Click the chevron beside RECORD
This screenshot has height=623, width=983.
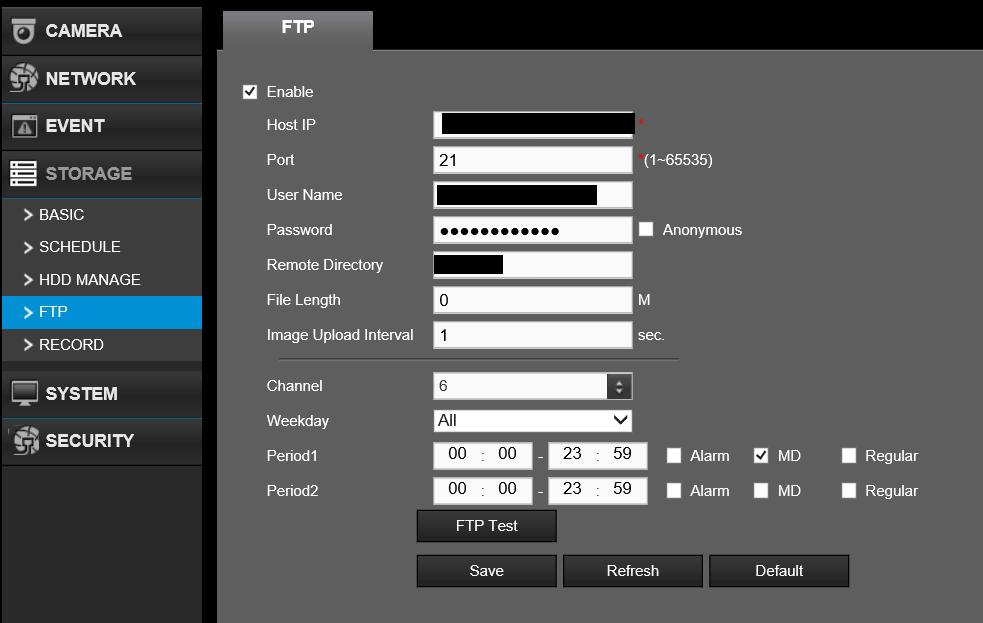click(x=28, y=345)
